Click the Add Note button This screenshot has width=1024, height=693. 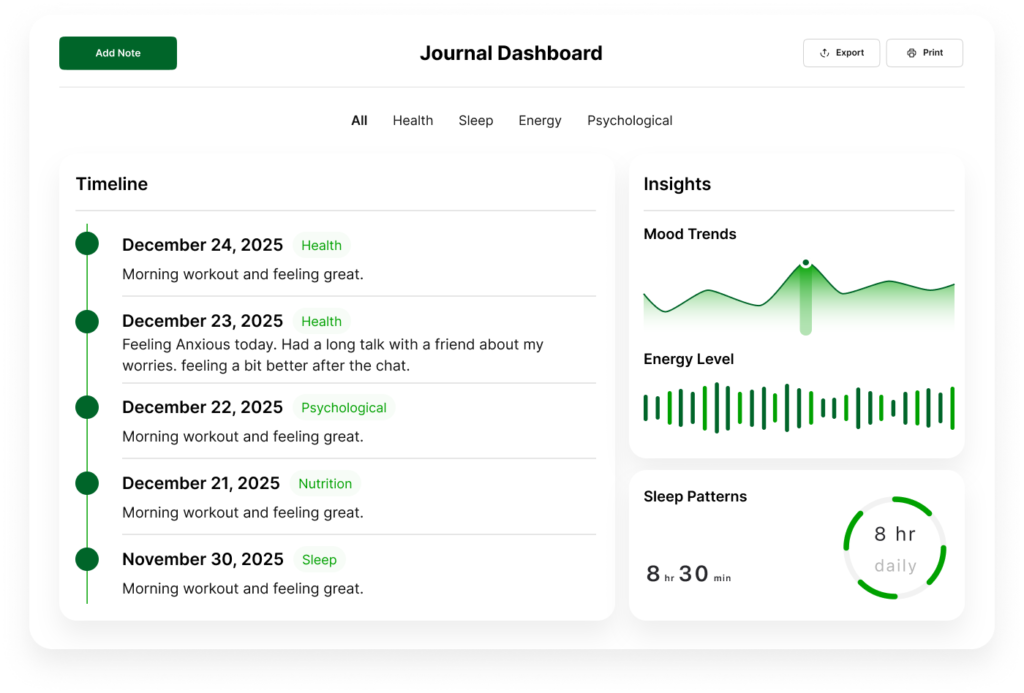coord(118,53)
